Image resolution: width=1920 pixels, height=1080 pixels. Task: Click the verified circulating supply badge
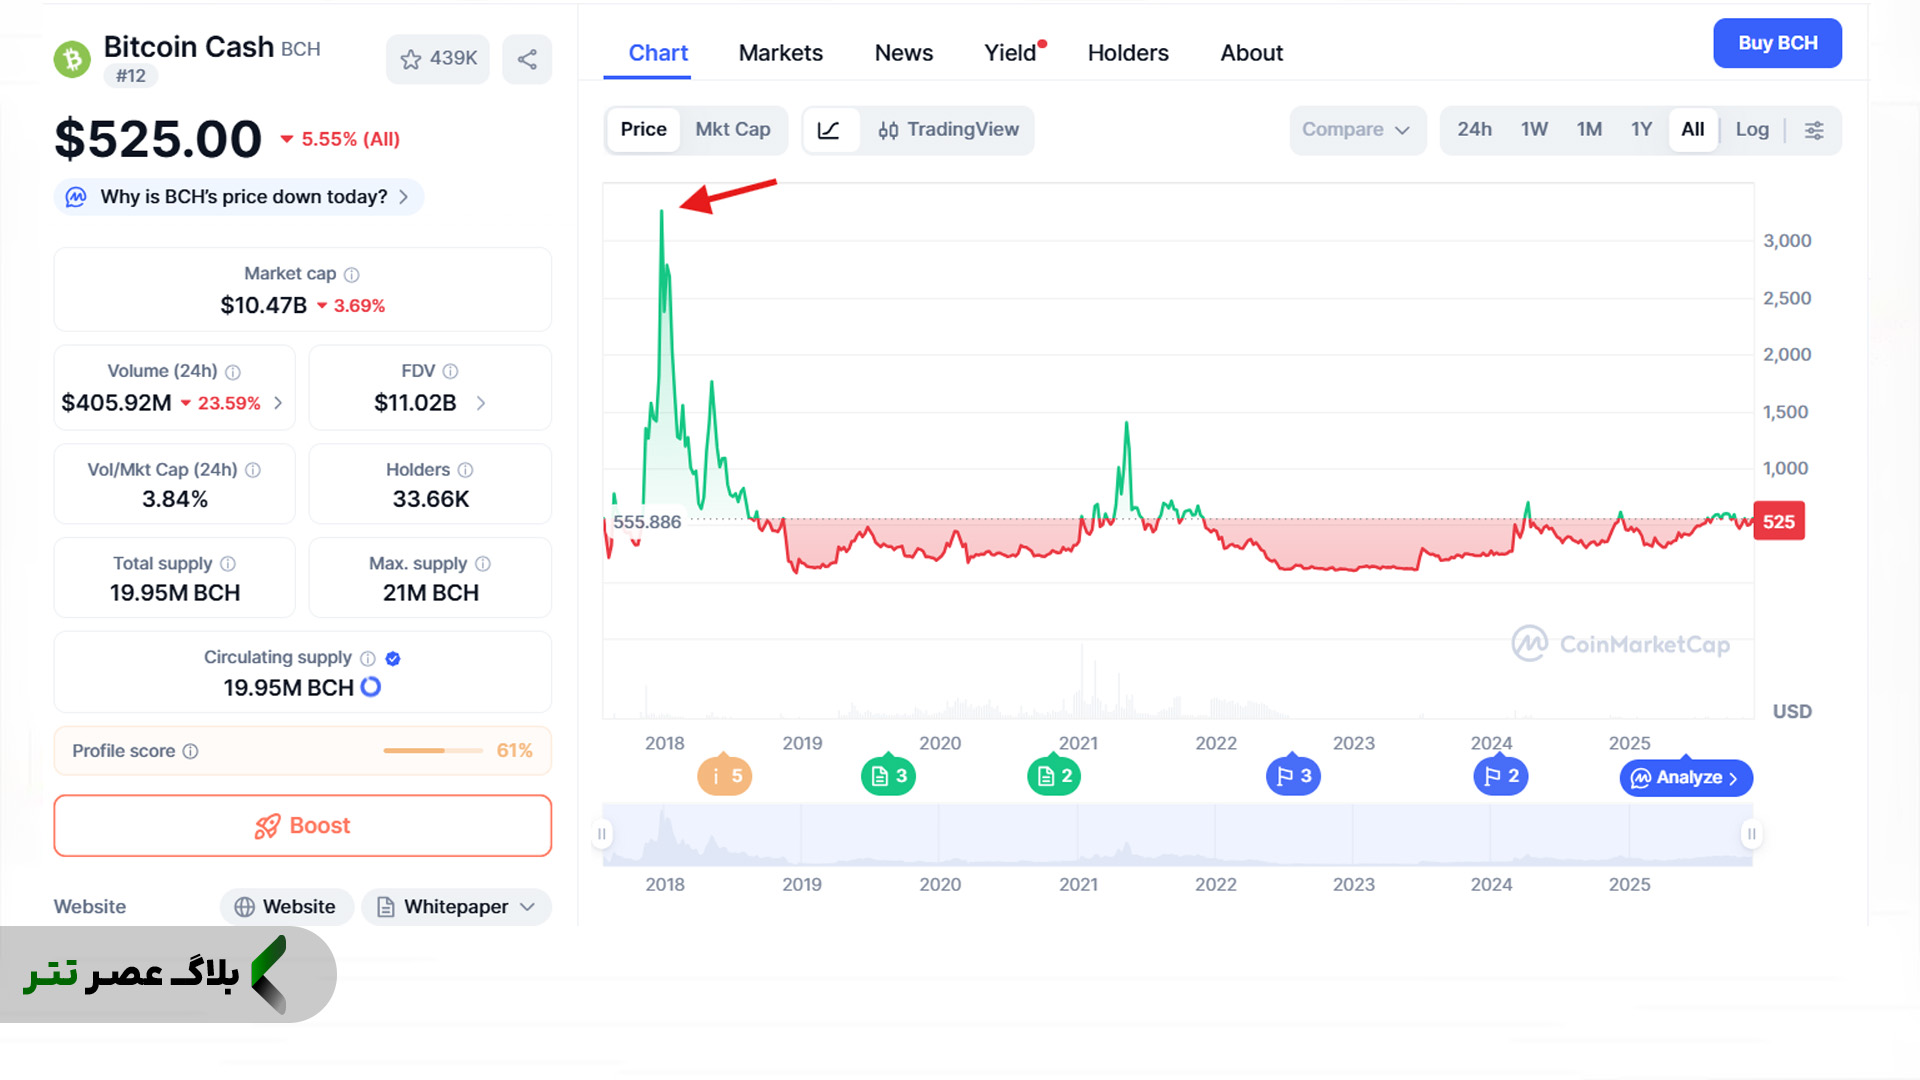point(393,658)
